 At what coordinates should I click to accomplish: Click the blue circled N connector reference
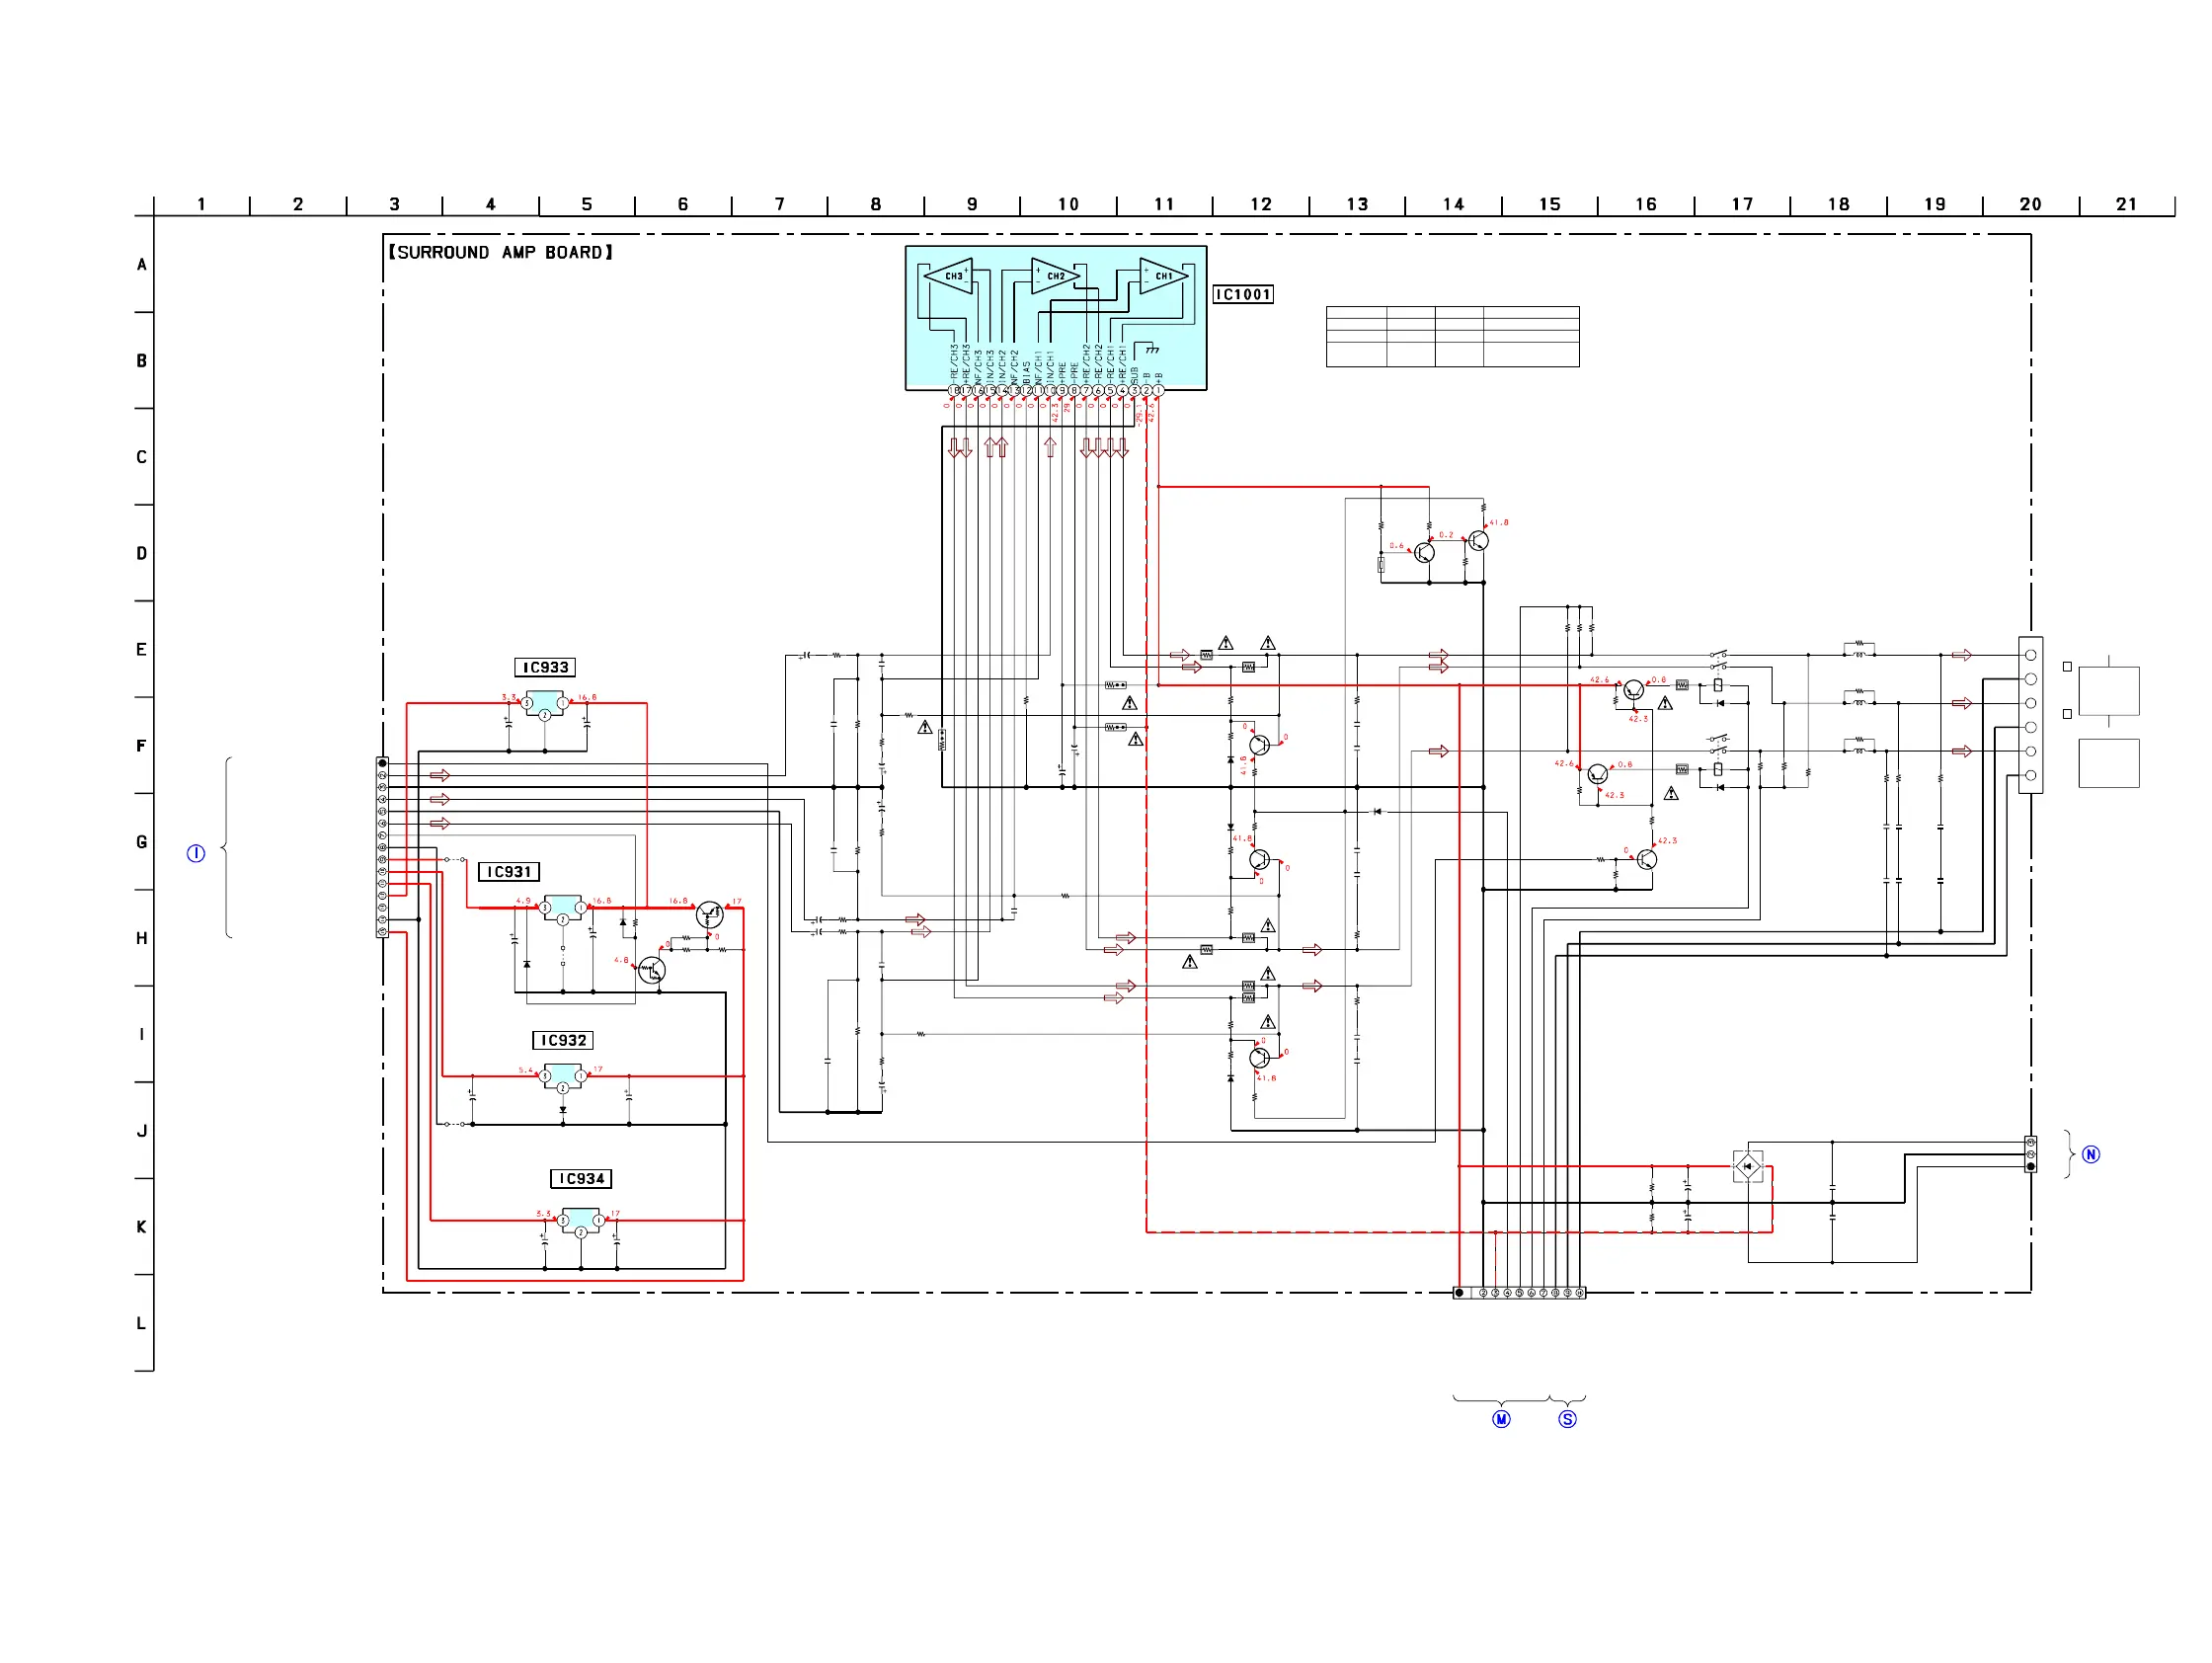(2091, 1154)
